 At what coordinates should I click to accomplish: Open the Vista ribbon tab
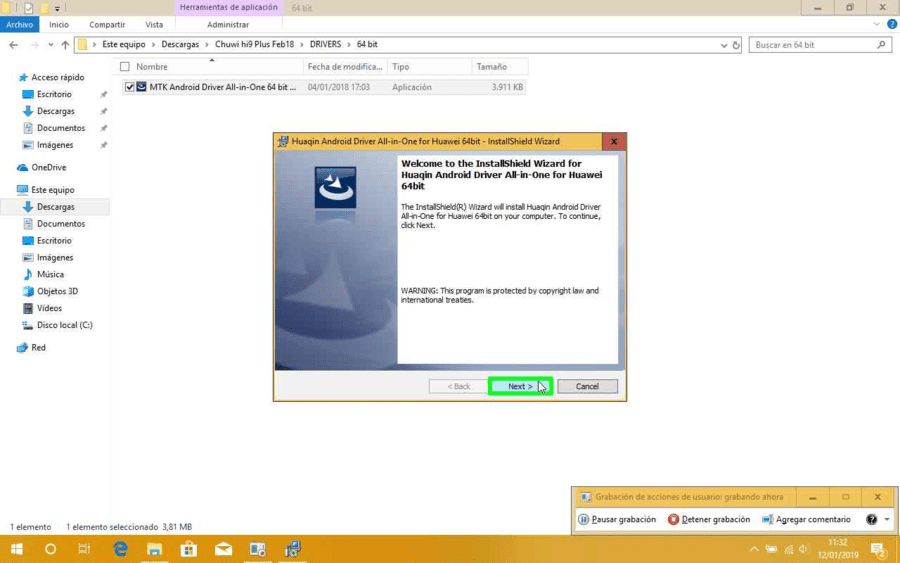154,25
